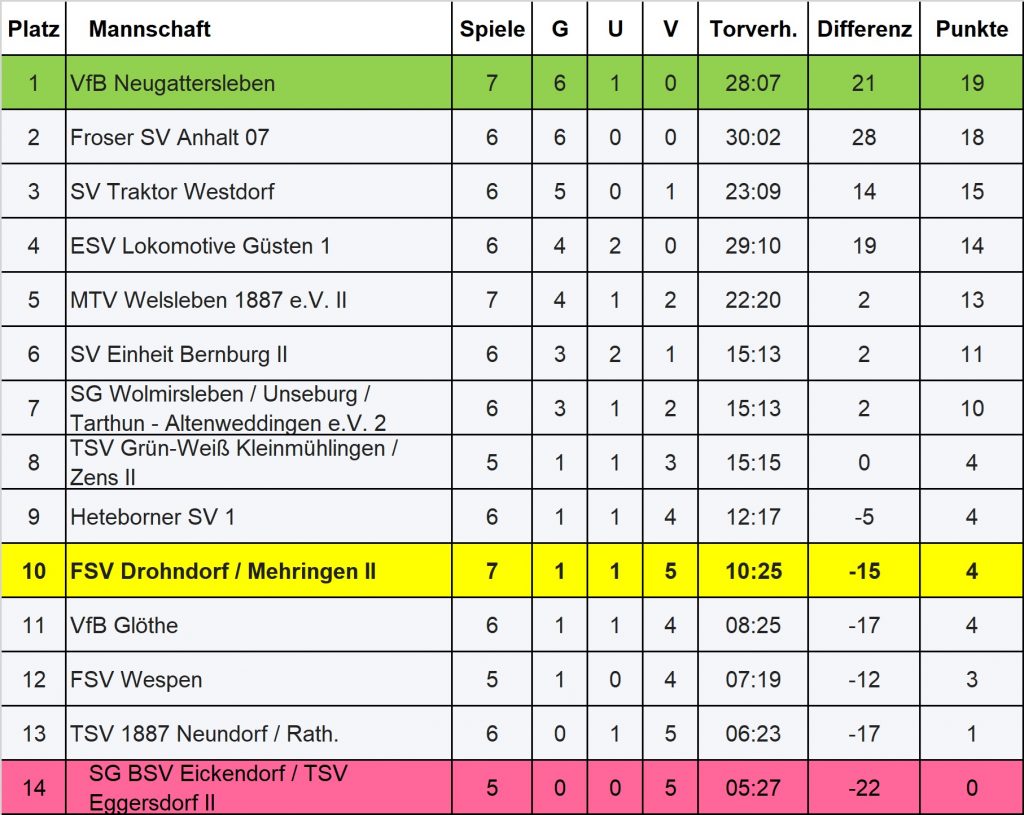Click the Torverh. column header
1024x815 pixels.
(x=753, y=29)
